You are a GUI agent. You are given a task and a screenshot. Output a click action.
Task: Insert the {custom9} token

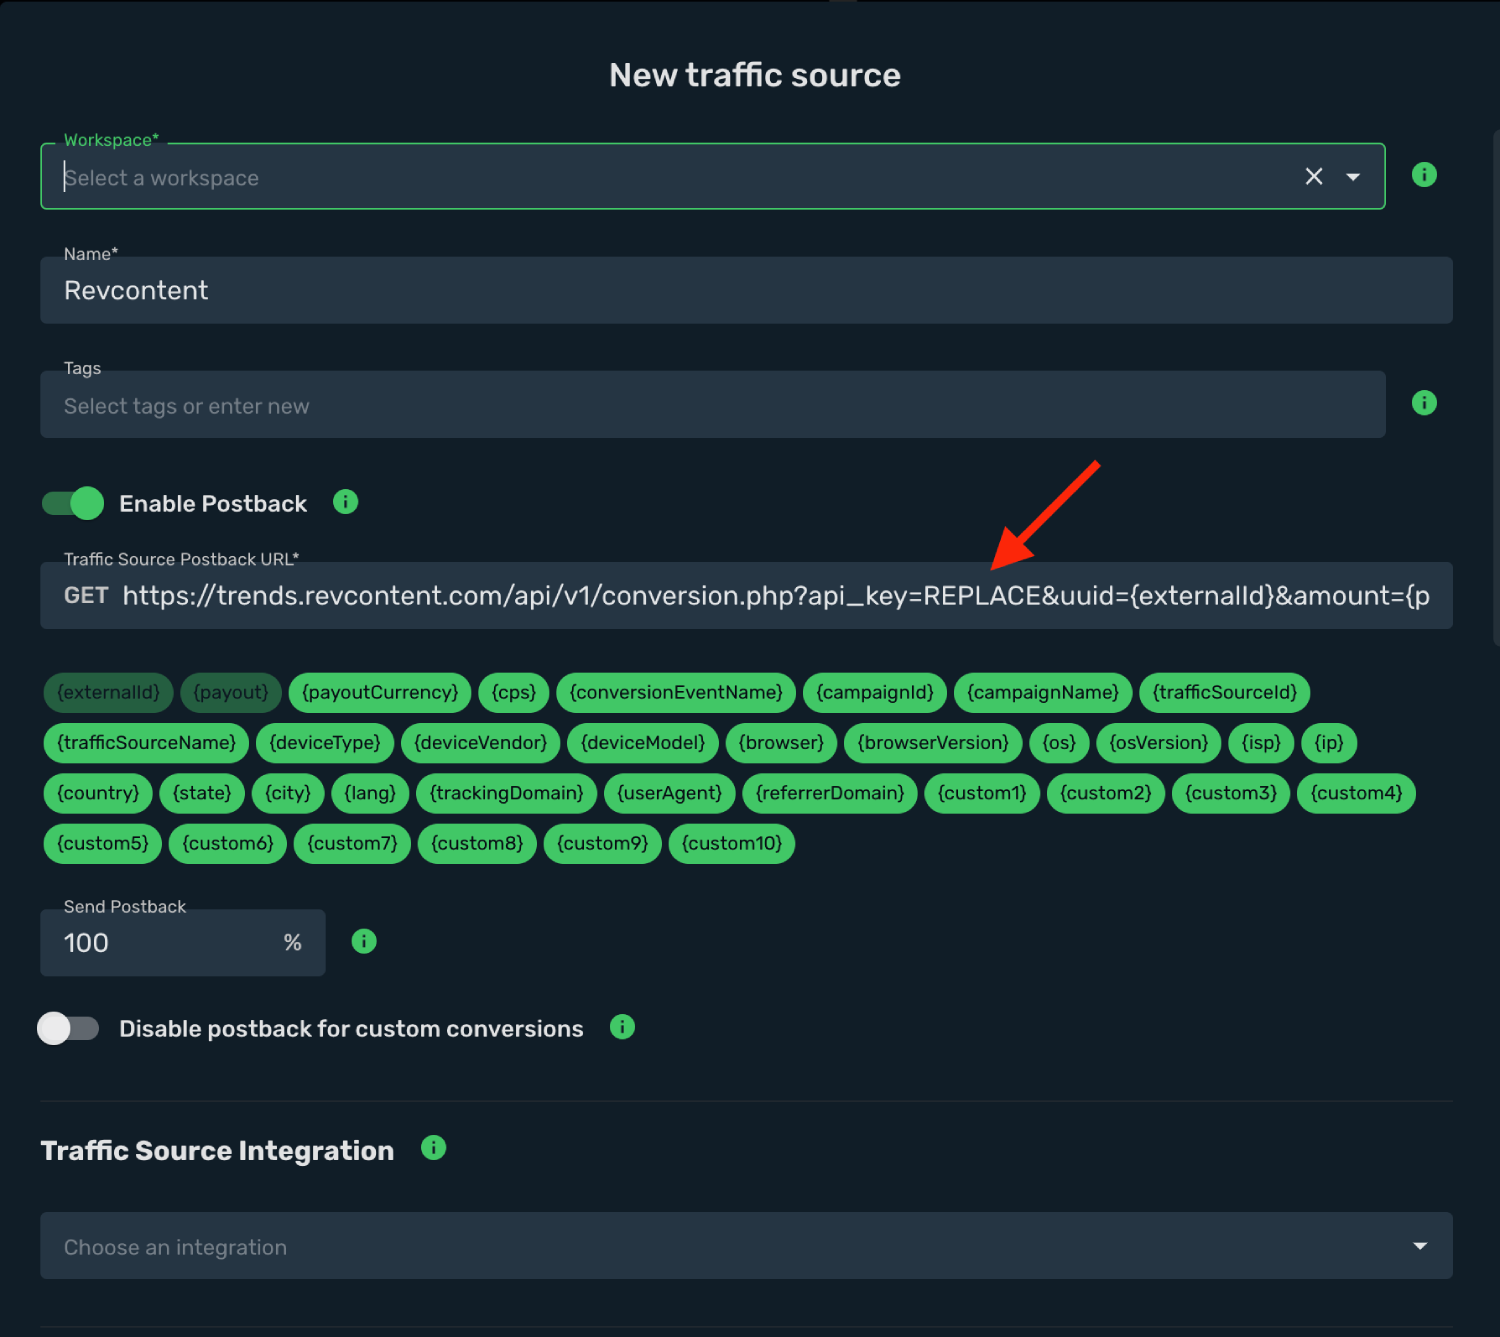[603, 843]
